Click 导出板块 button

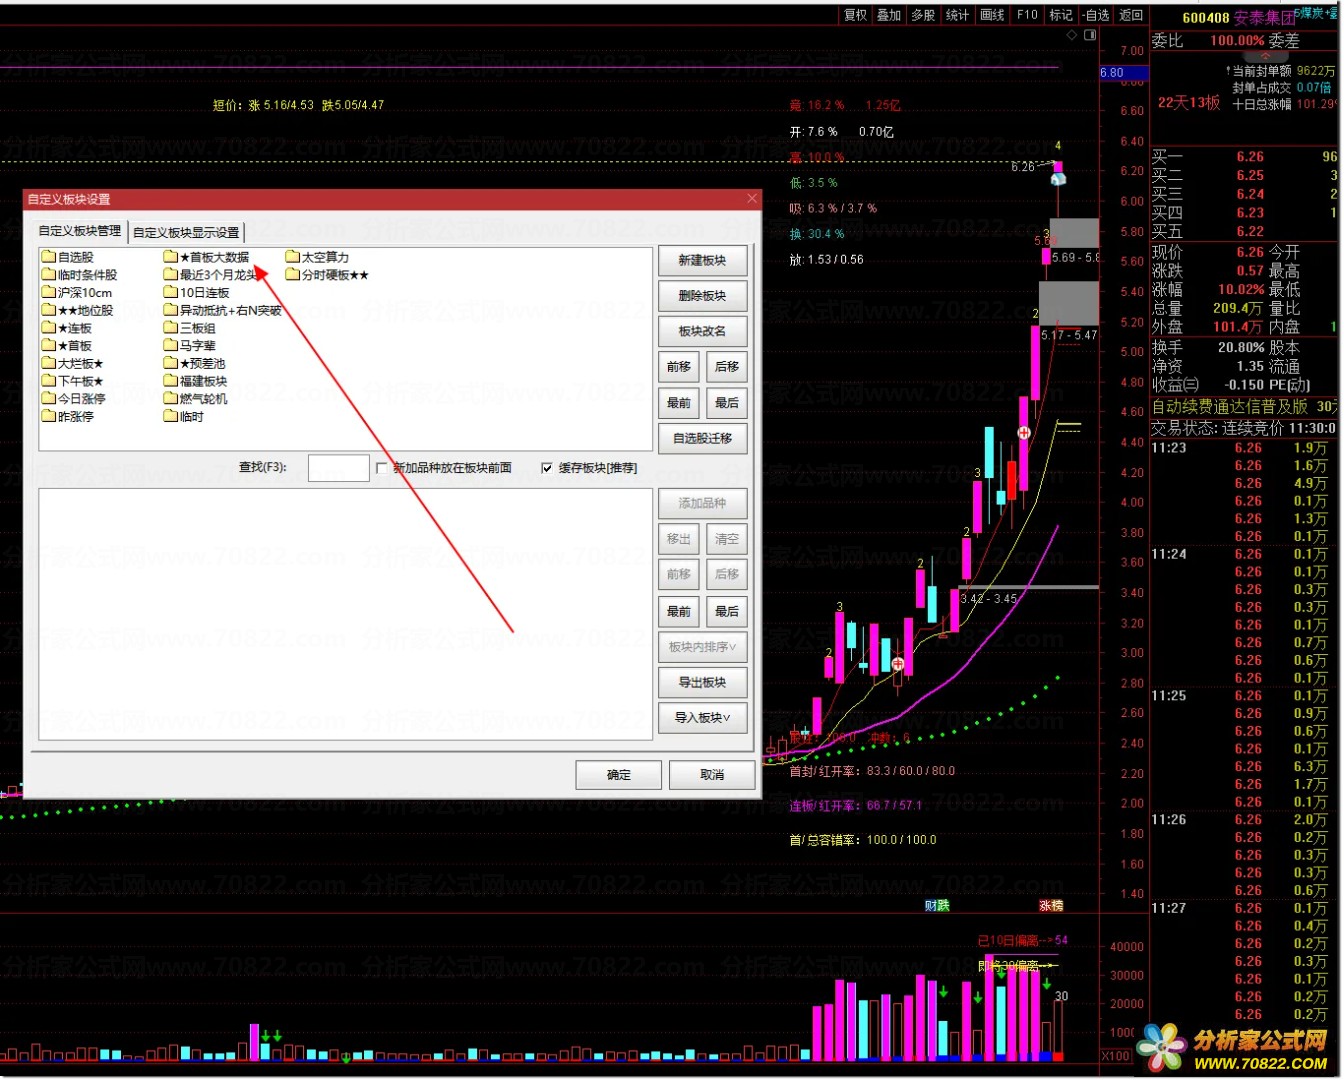[703, 682]
